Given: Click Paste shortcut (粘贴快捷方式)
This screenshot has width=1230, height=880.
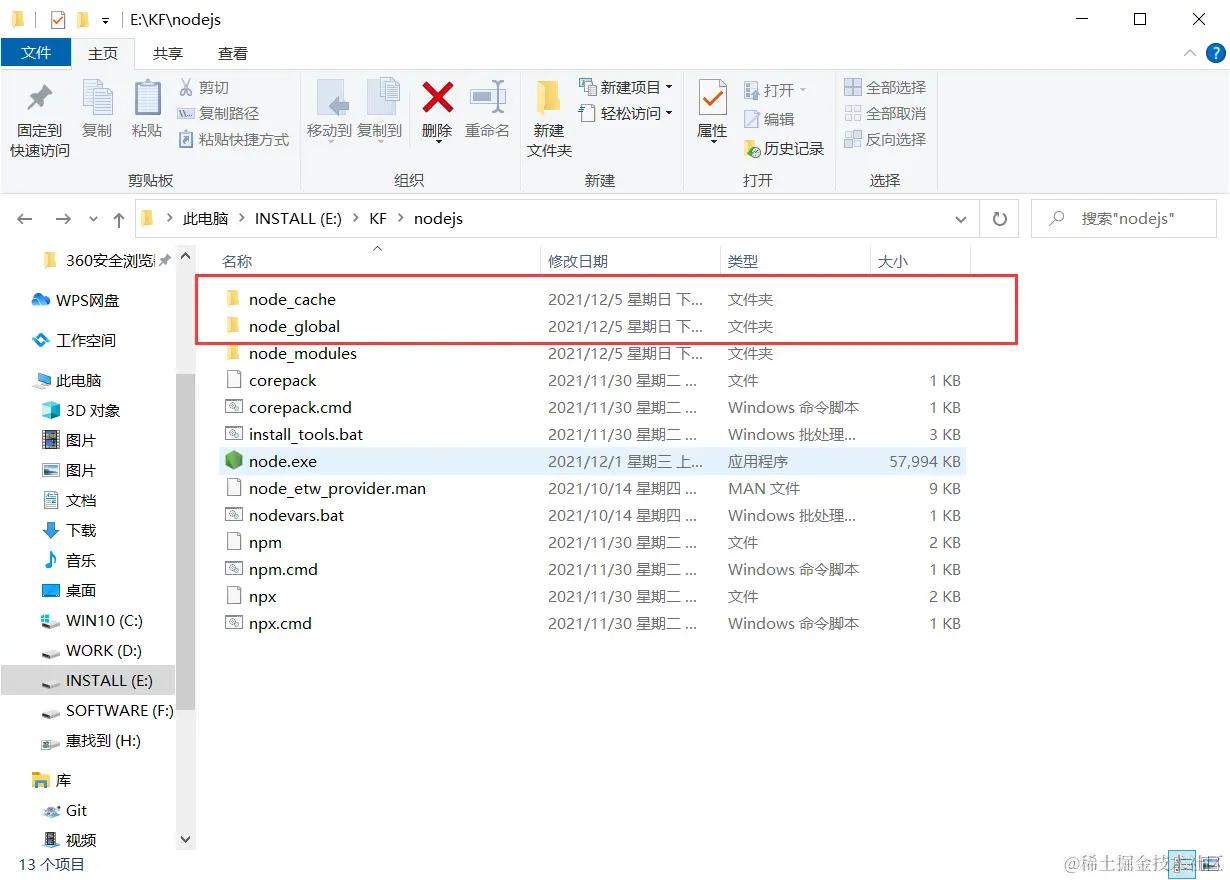Looking at the screenshot, I should tap(234, 139).
